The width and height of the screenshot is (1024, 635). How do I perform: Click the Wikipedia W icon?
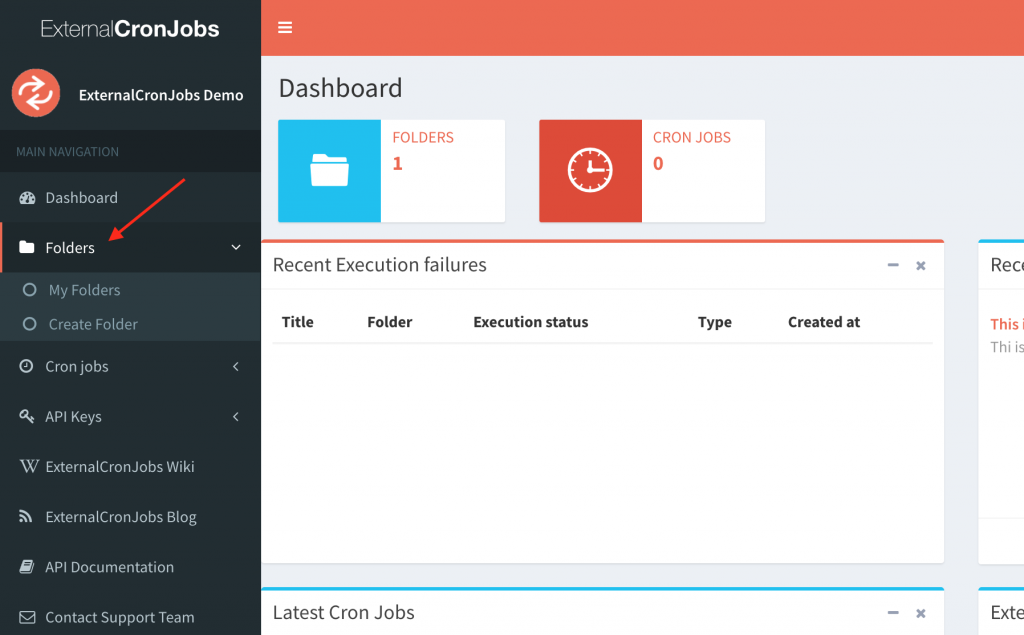[x=29, y=466]
